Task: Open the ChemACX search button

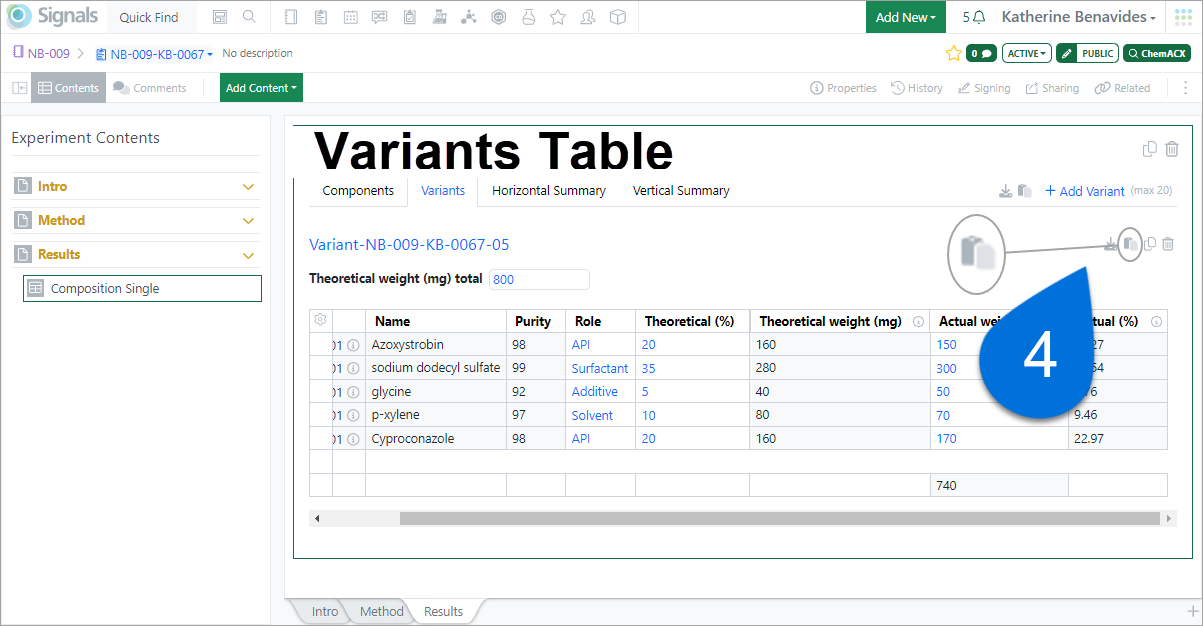Action: tap(1156, 53)
